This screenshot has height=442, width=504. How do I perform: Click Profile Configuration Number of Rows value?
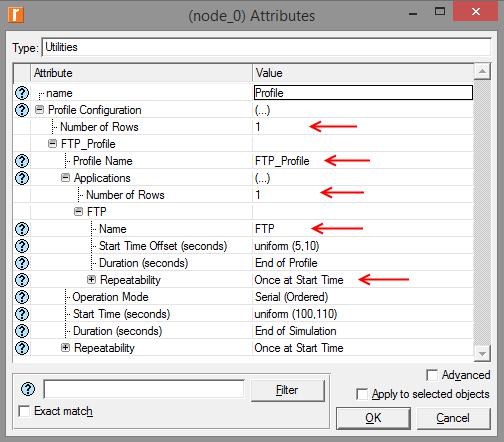click(x=258, y=127)
